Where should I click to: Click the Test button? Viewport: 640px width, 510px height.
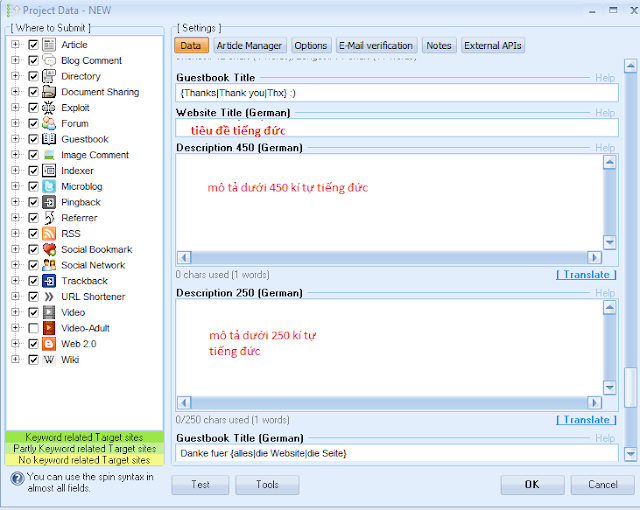click(x=200, y=485)
